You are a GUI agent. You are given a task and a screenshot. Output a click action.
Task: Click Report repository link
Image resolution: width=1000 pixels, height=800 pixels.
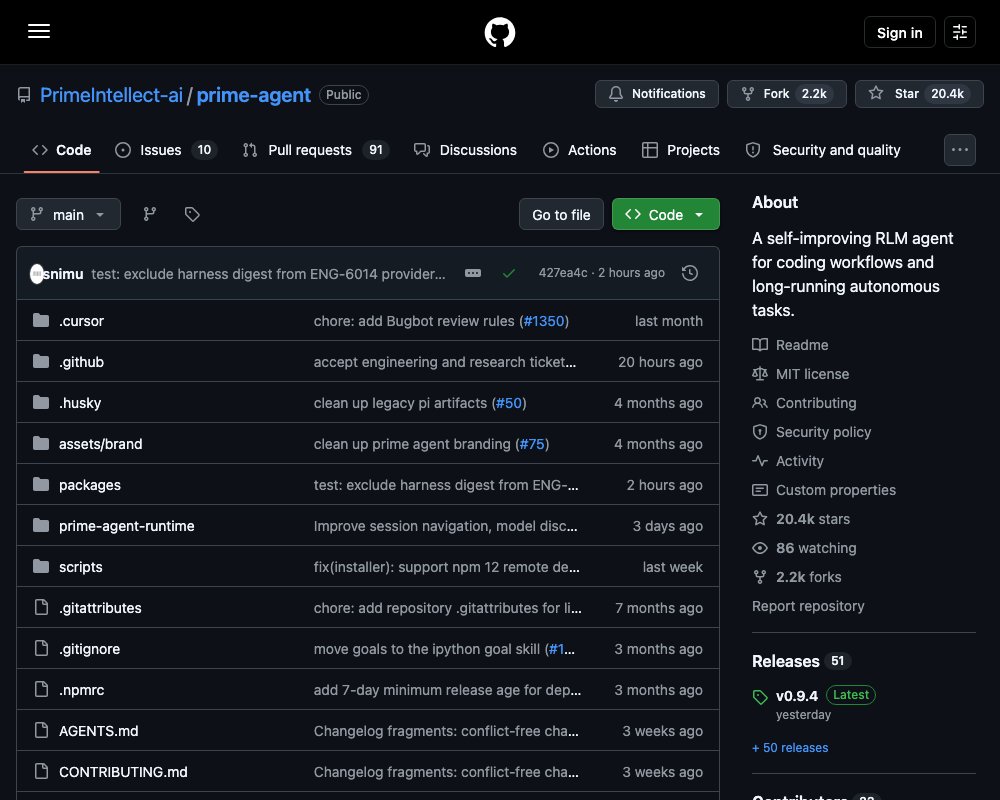point(808,606)
